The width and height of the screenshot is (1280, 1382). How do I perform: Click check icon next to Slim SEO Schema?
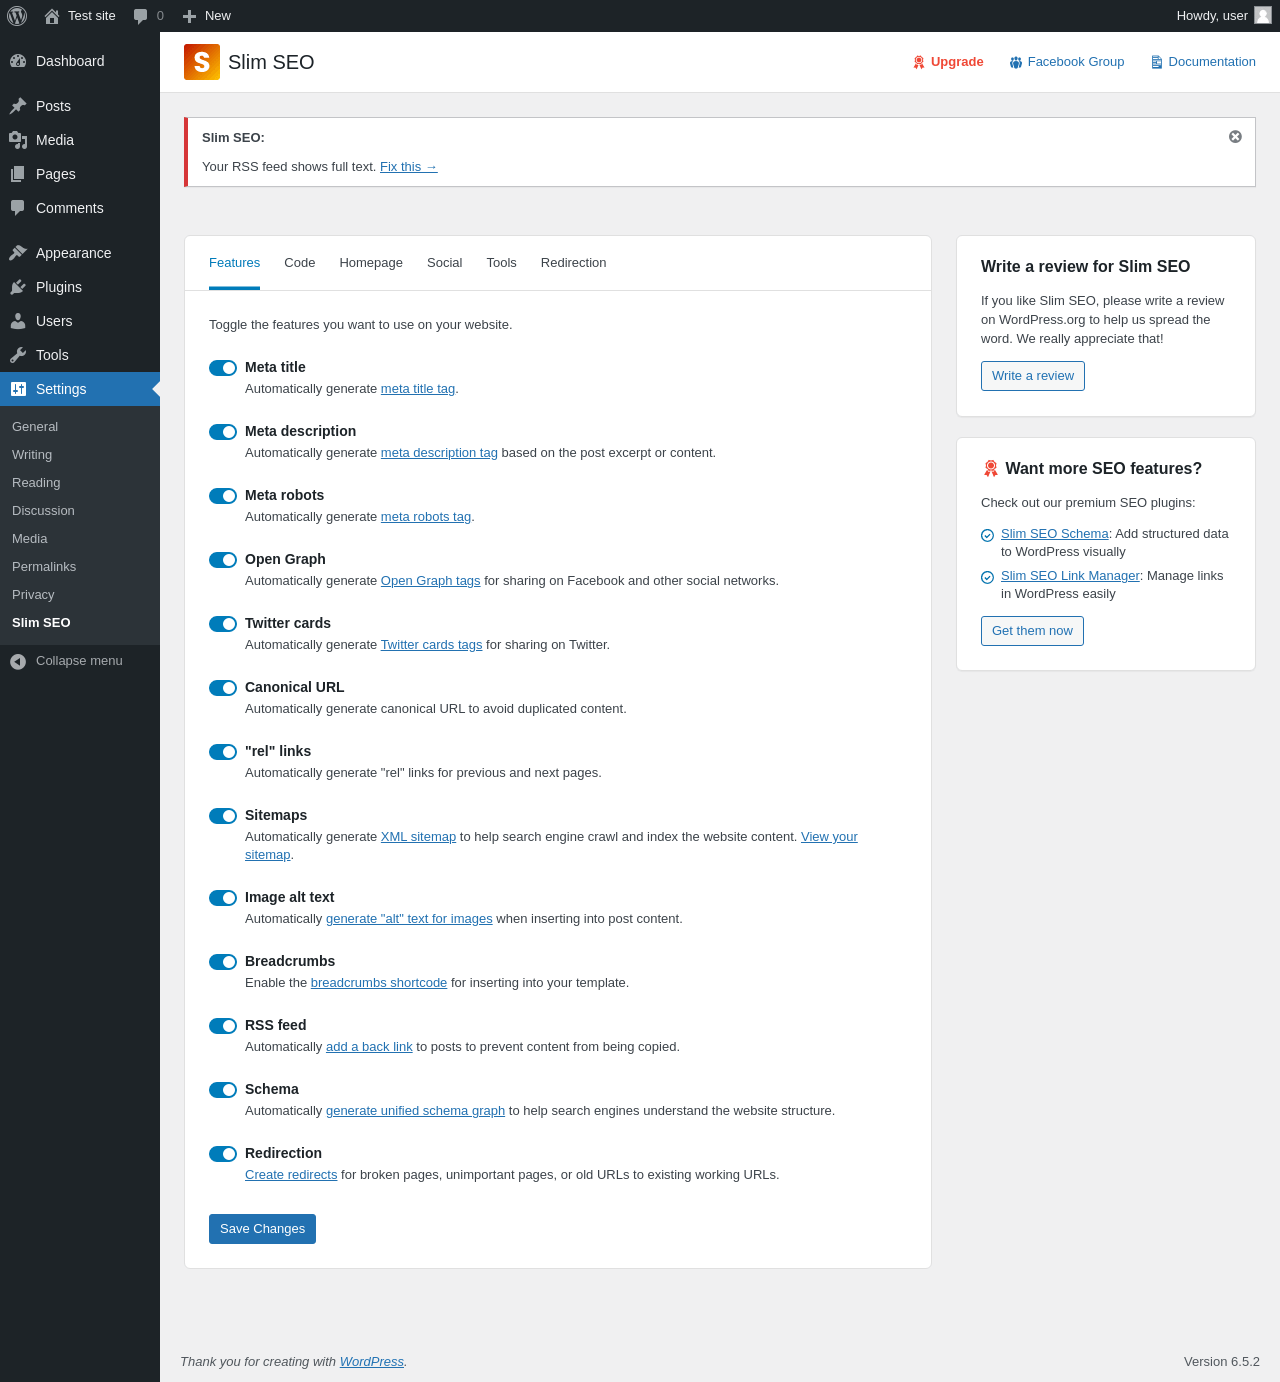tap(988, 535)
